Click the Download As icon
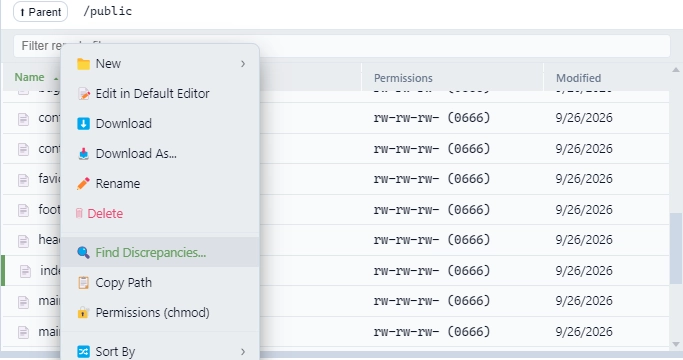Screen dimensions: 683x360 click(83, 154)
